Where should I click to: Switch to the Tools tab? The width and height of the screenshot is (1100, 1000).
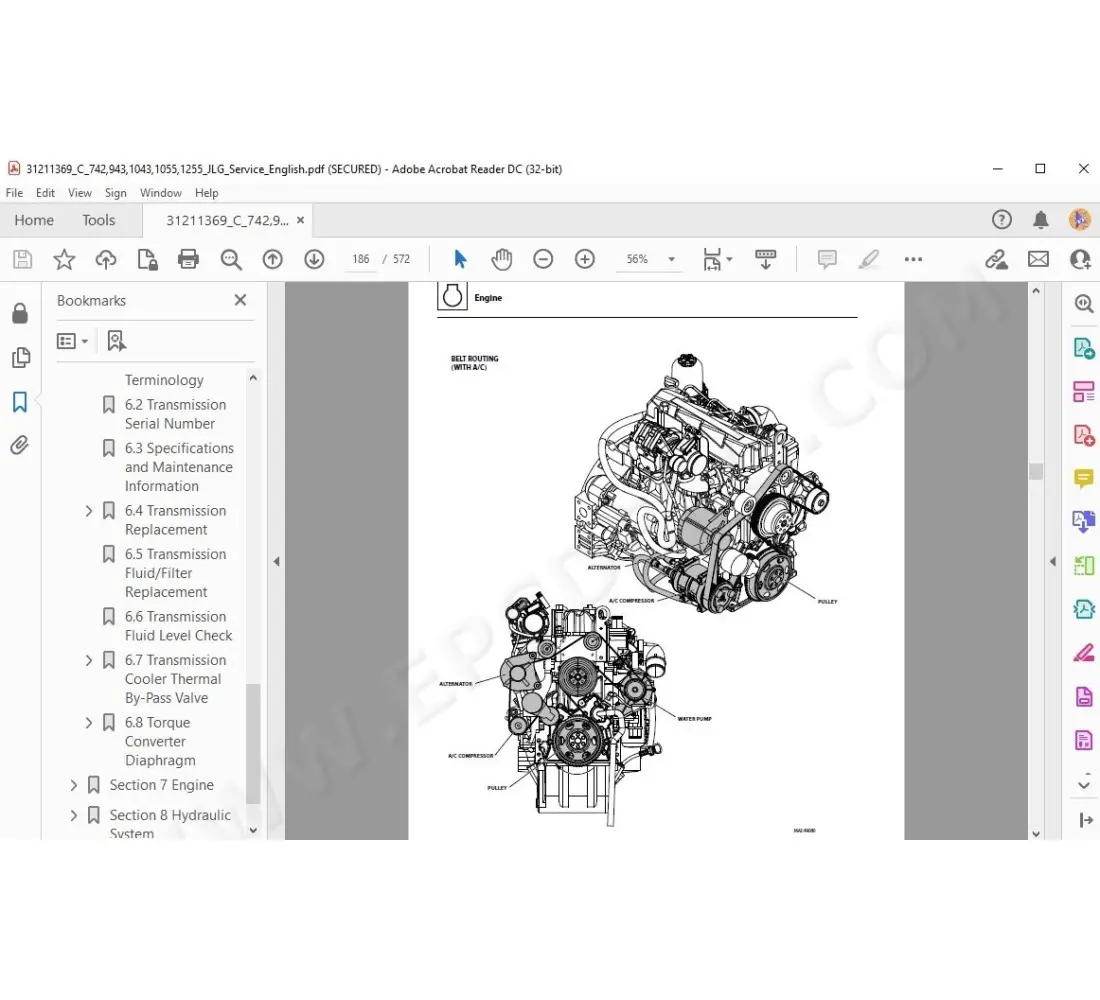pos(98,220)
